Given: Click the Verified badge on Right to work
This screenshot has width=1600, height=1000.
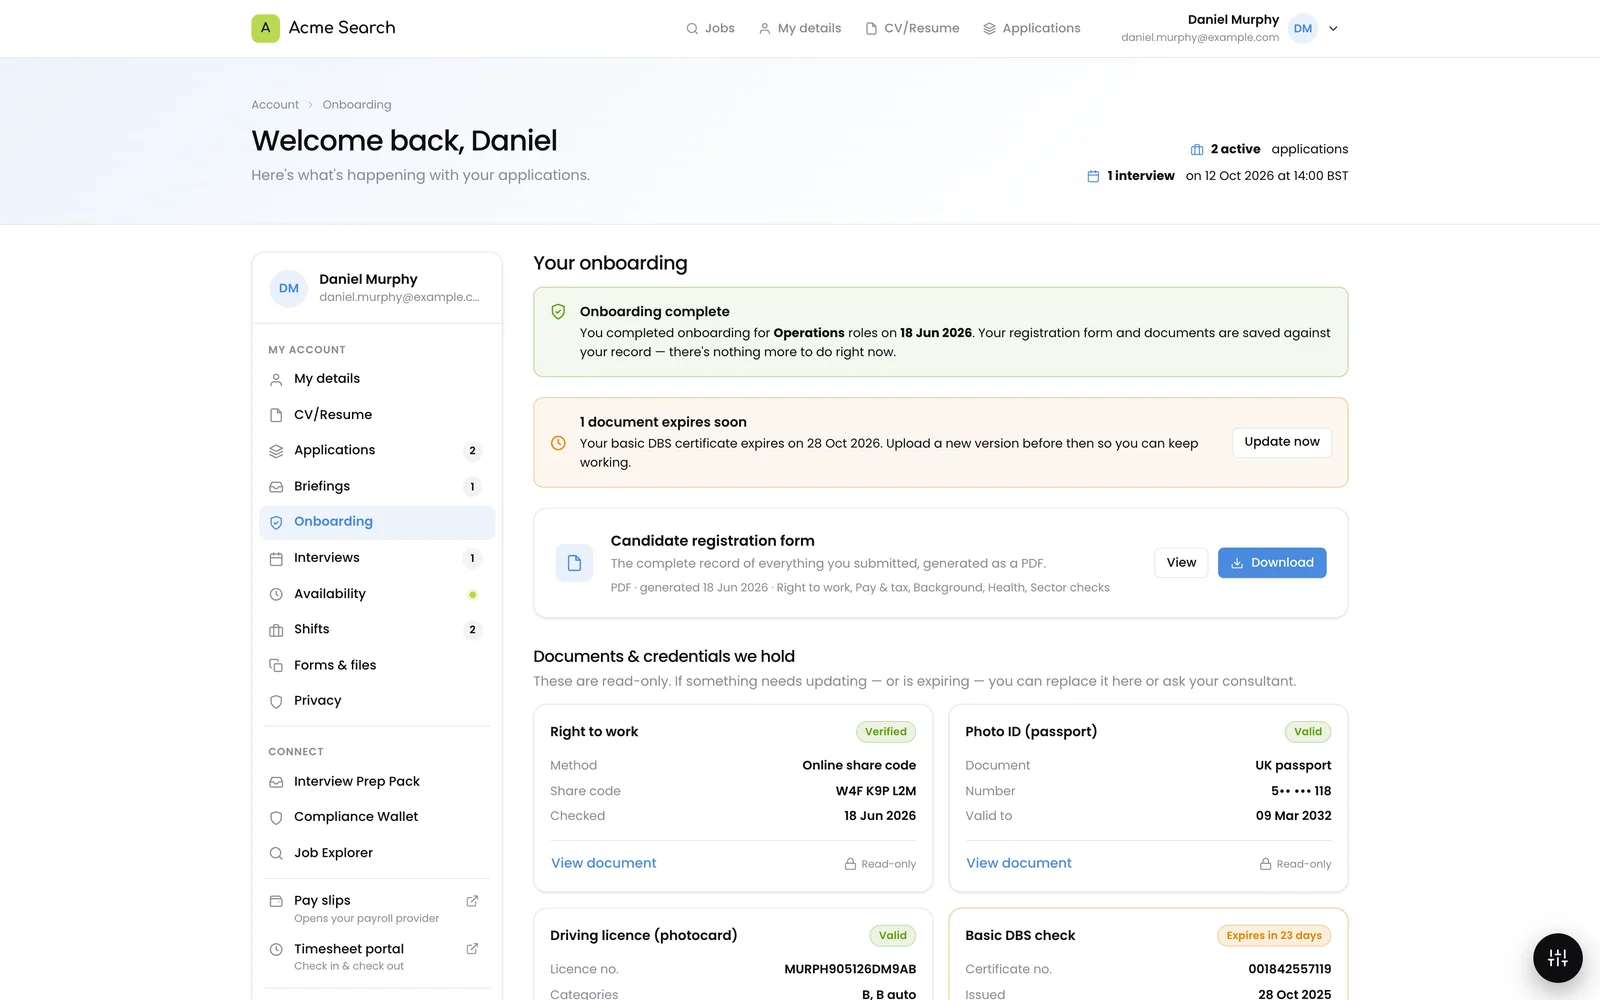Looking at the screenshot, I should pos(886,732).
